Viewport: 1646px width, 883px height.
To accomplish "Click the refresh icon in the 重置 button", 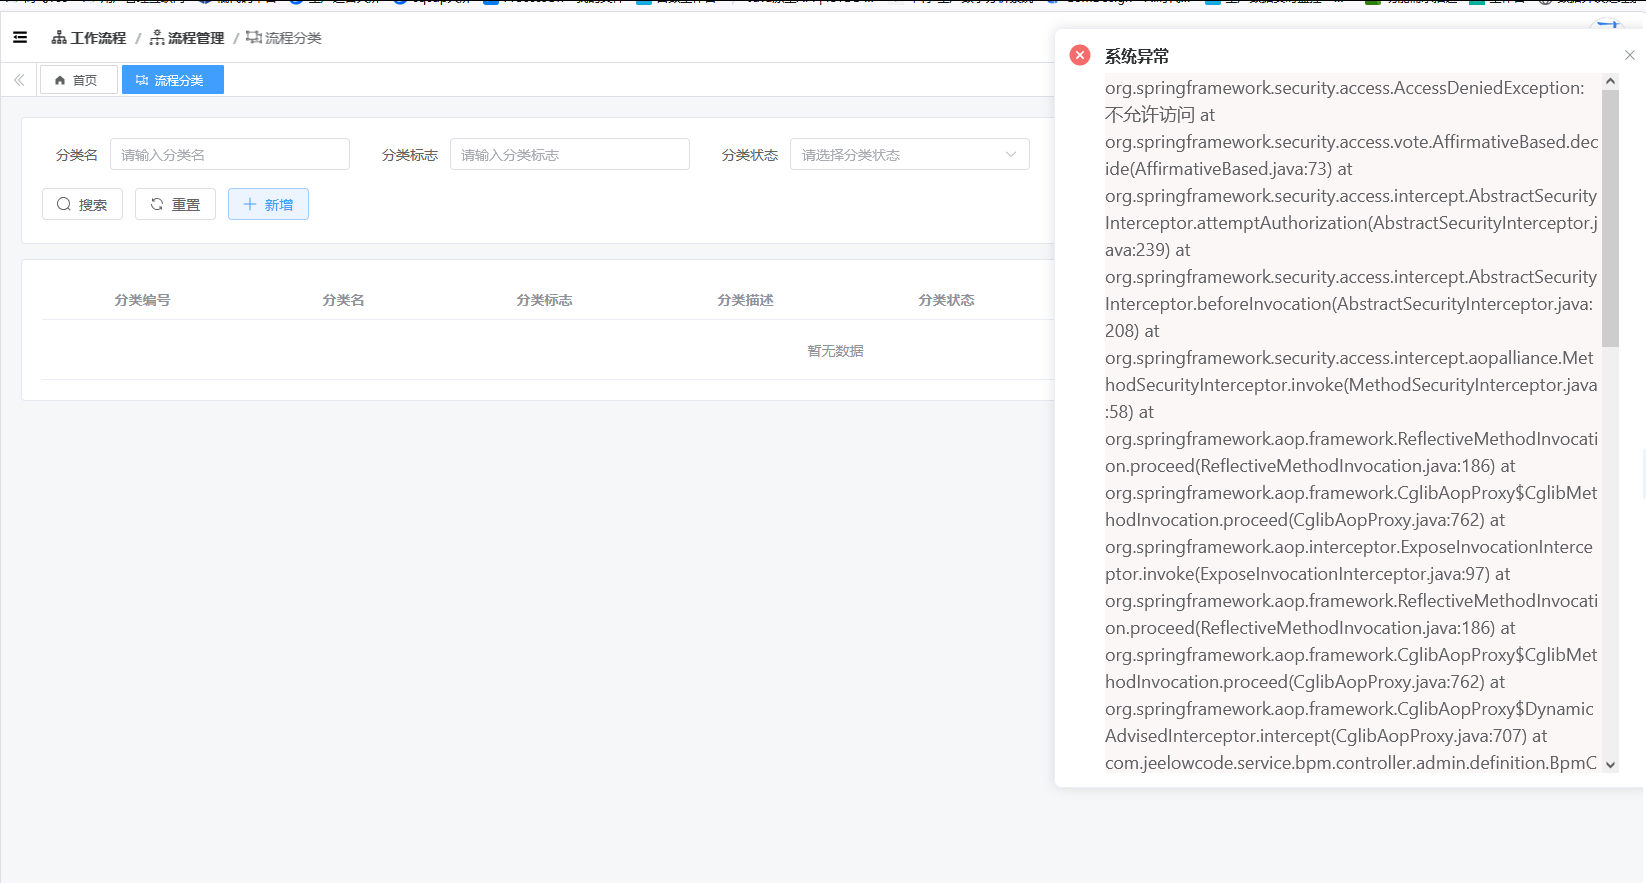I will click(157, 204).
